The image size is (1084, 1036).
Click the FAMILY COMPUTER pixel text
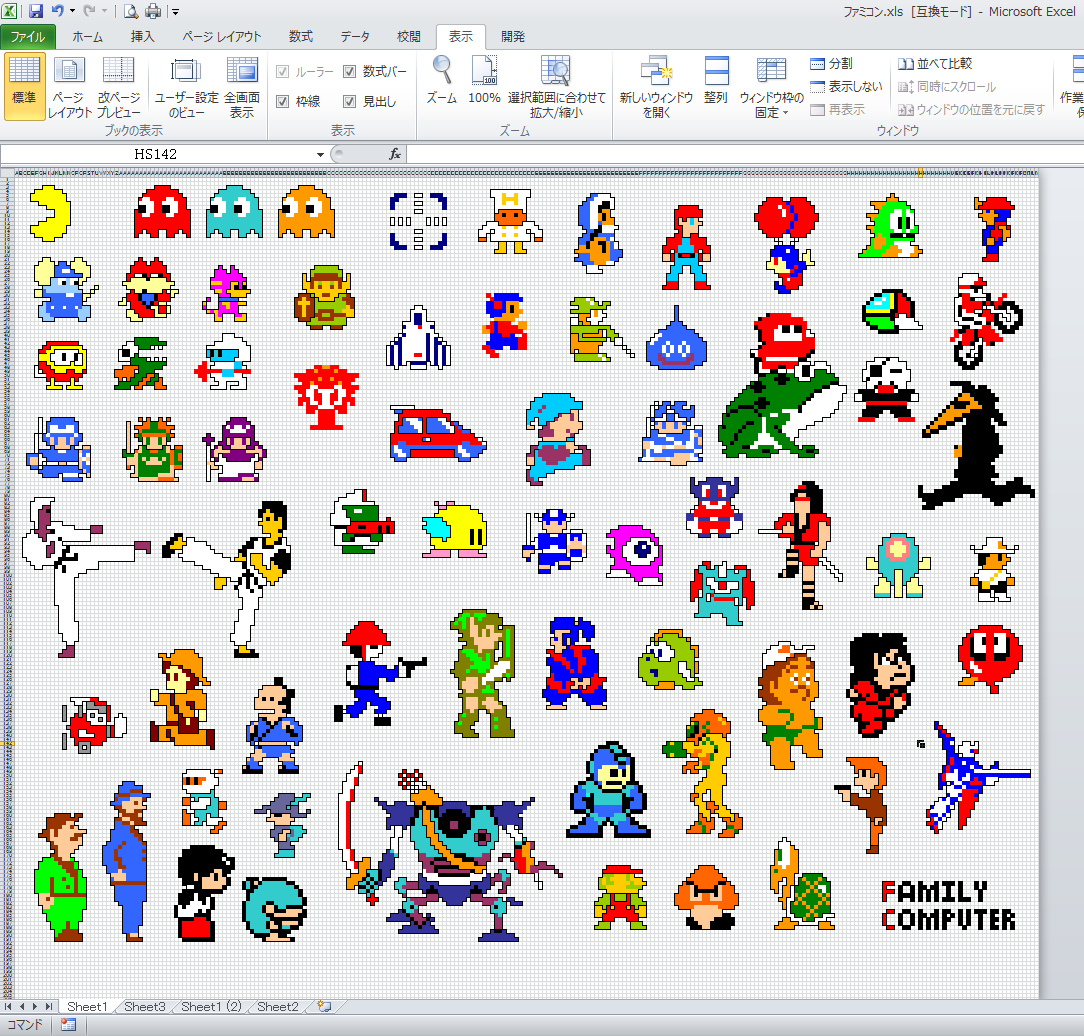[x=948, y=905]
